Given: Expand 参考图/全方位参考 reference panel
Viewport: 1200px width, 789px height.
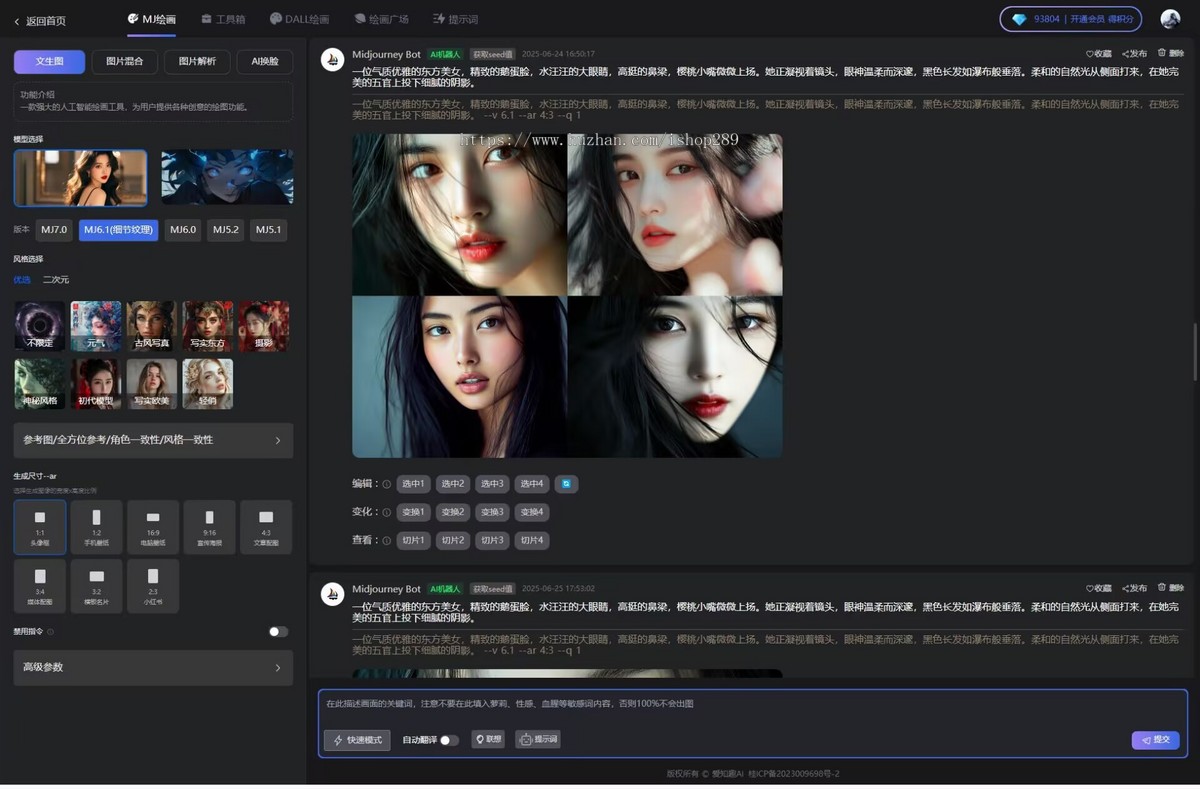Looking at the screenshot, I should [153, 440].
